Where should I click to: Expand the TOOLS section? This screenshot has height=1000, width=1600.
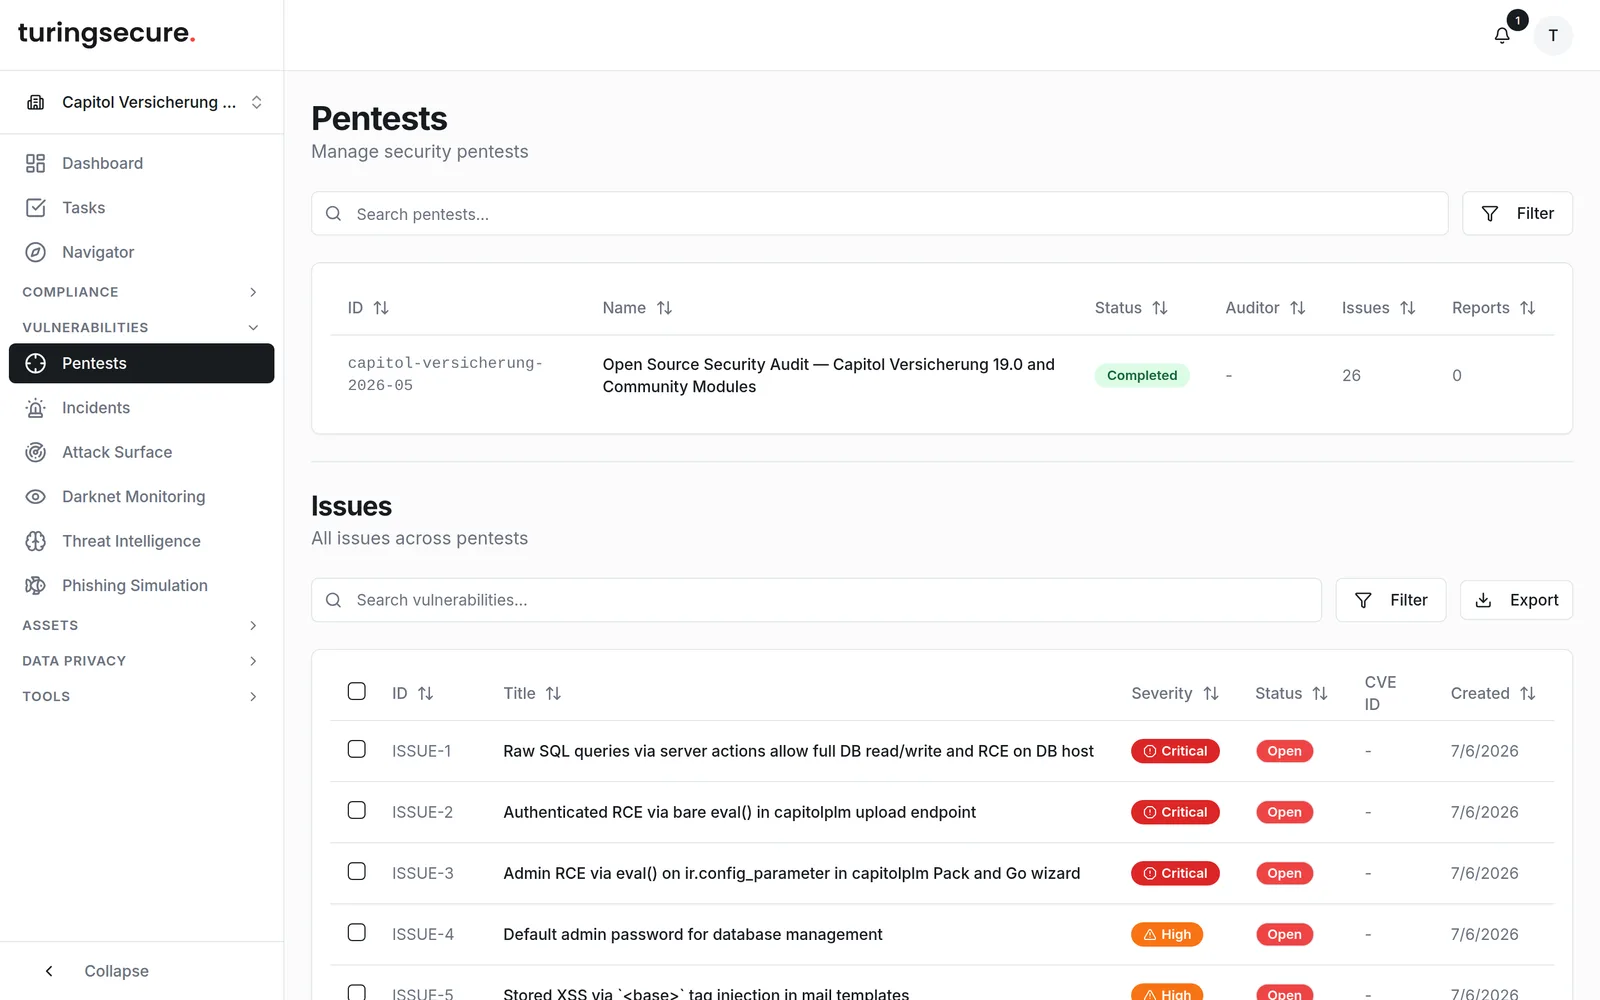point(141,696)
